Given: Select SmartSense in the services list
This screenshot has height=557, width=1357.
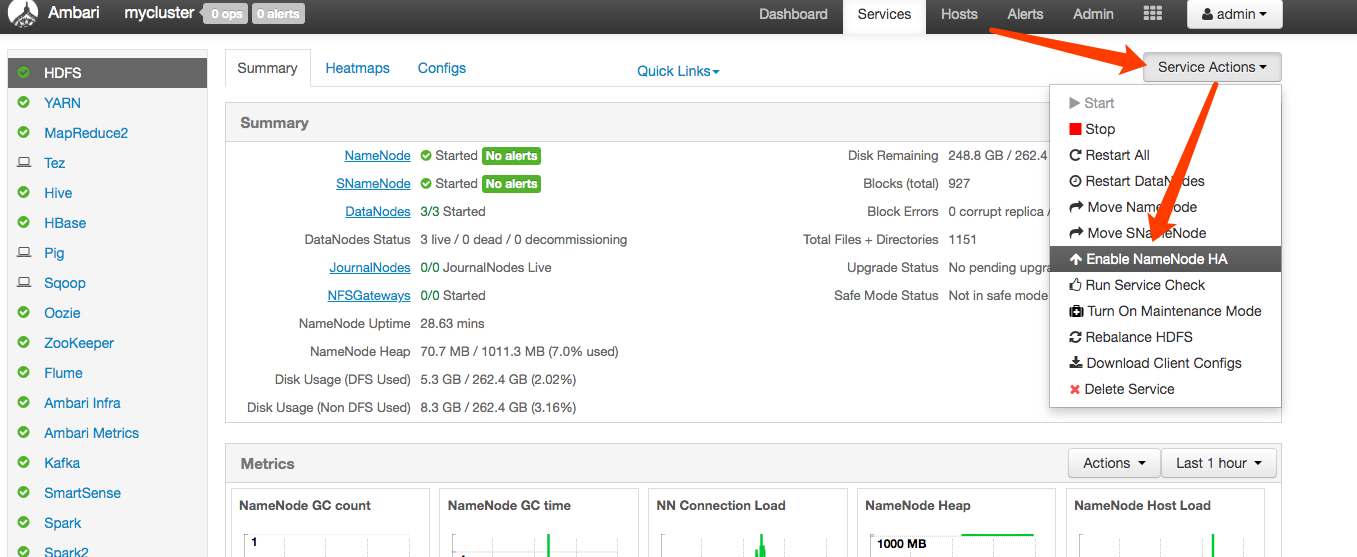Looking at the screenshot, I should 82,493.
